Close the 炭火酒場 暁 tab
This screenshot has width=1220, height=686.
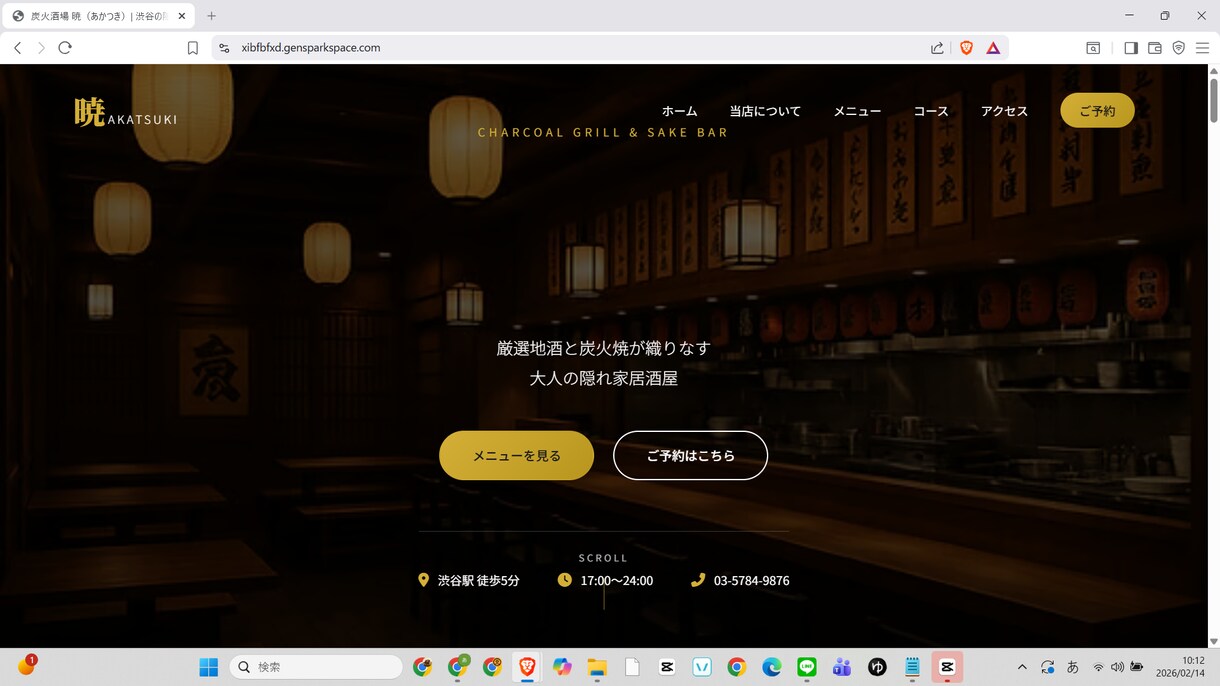tap(182, 16)
